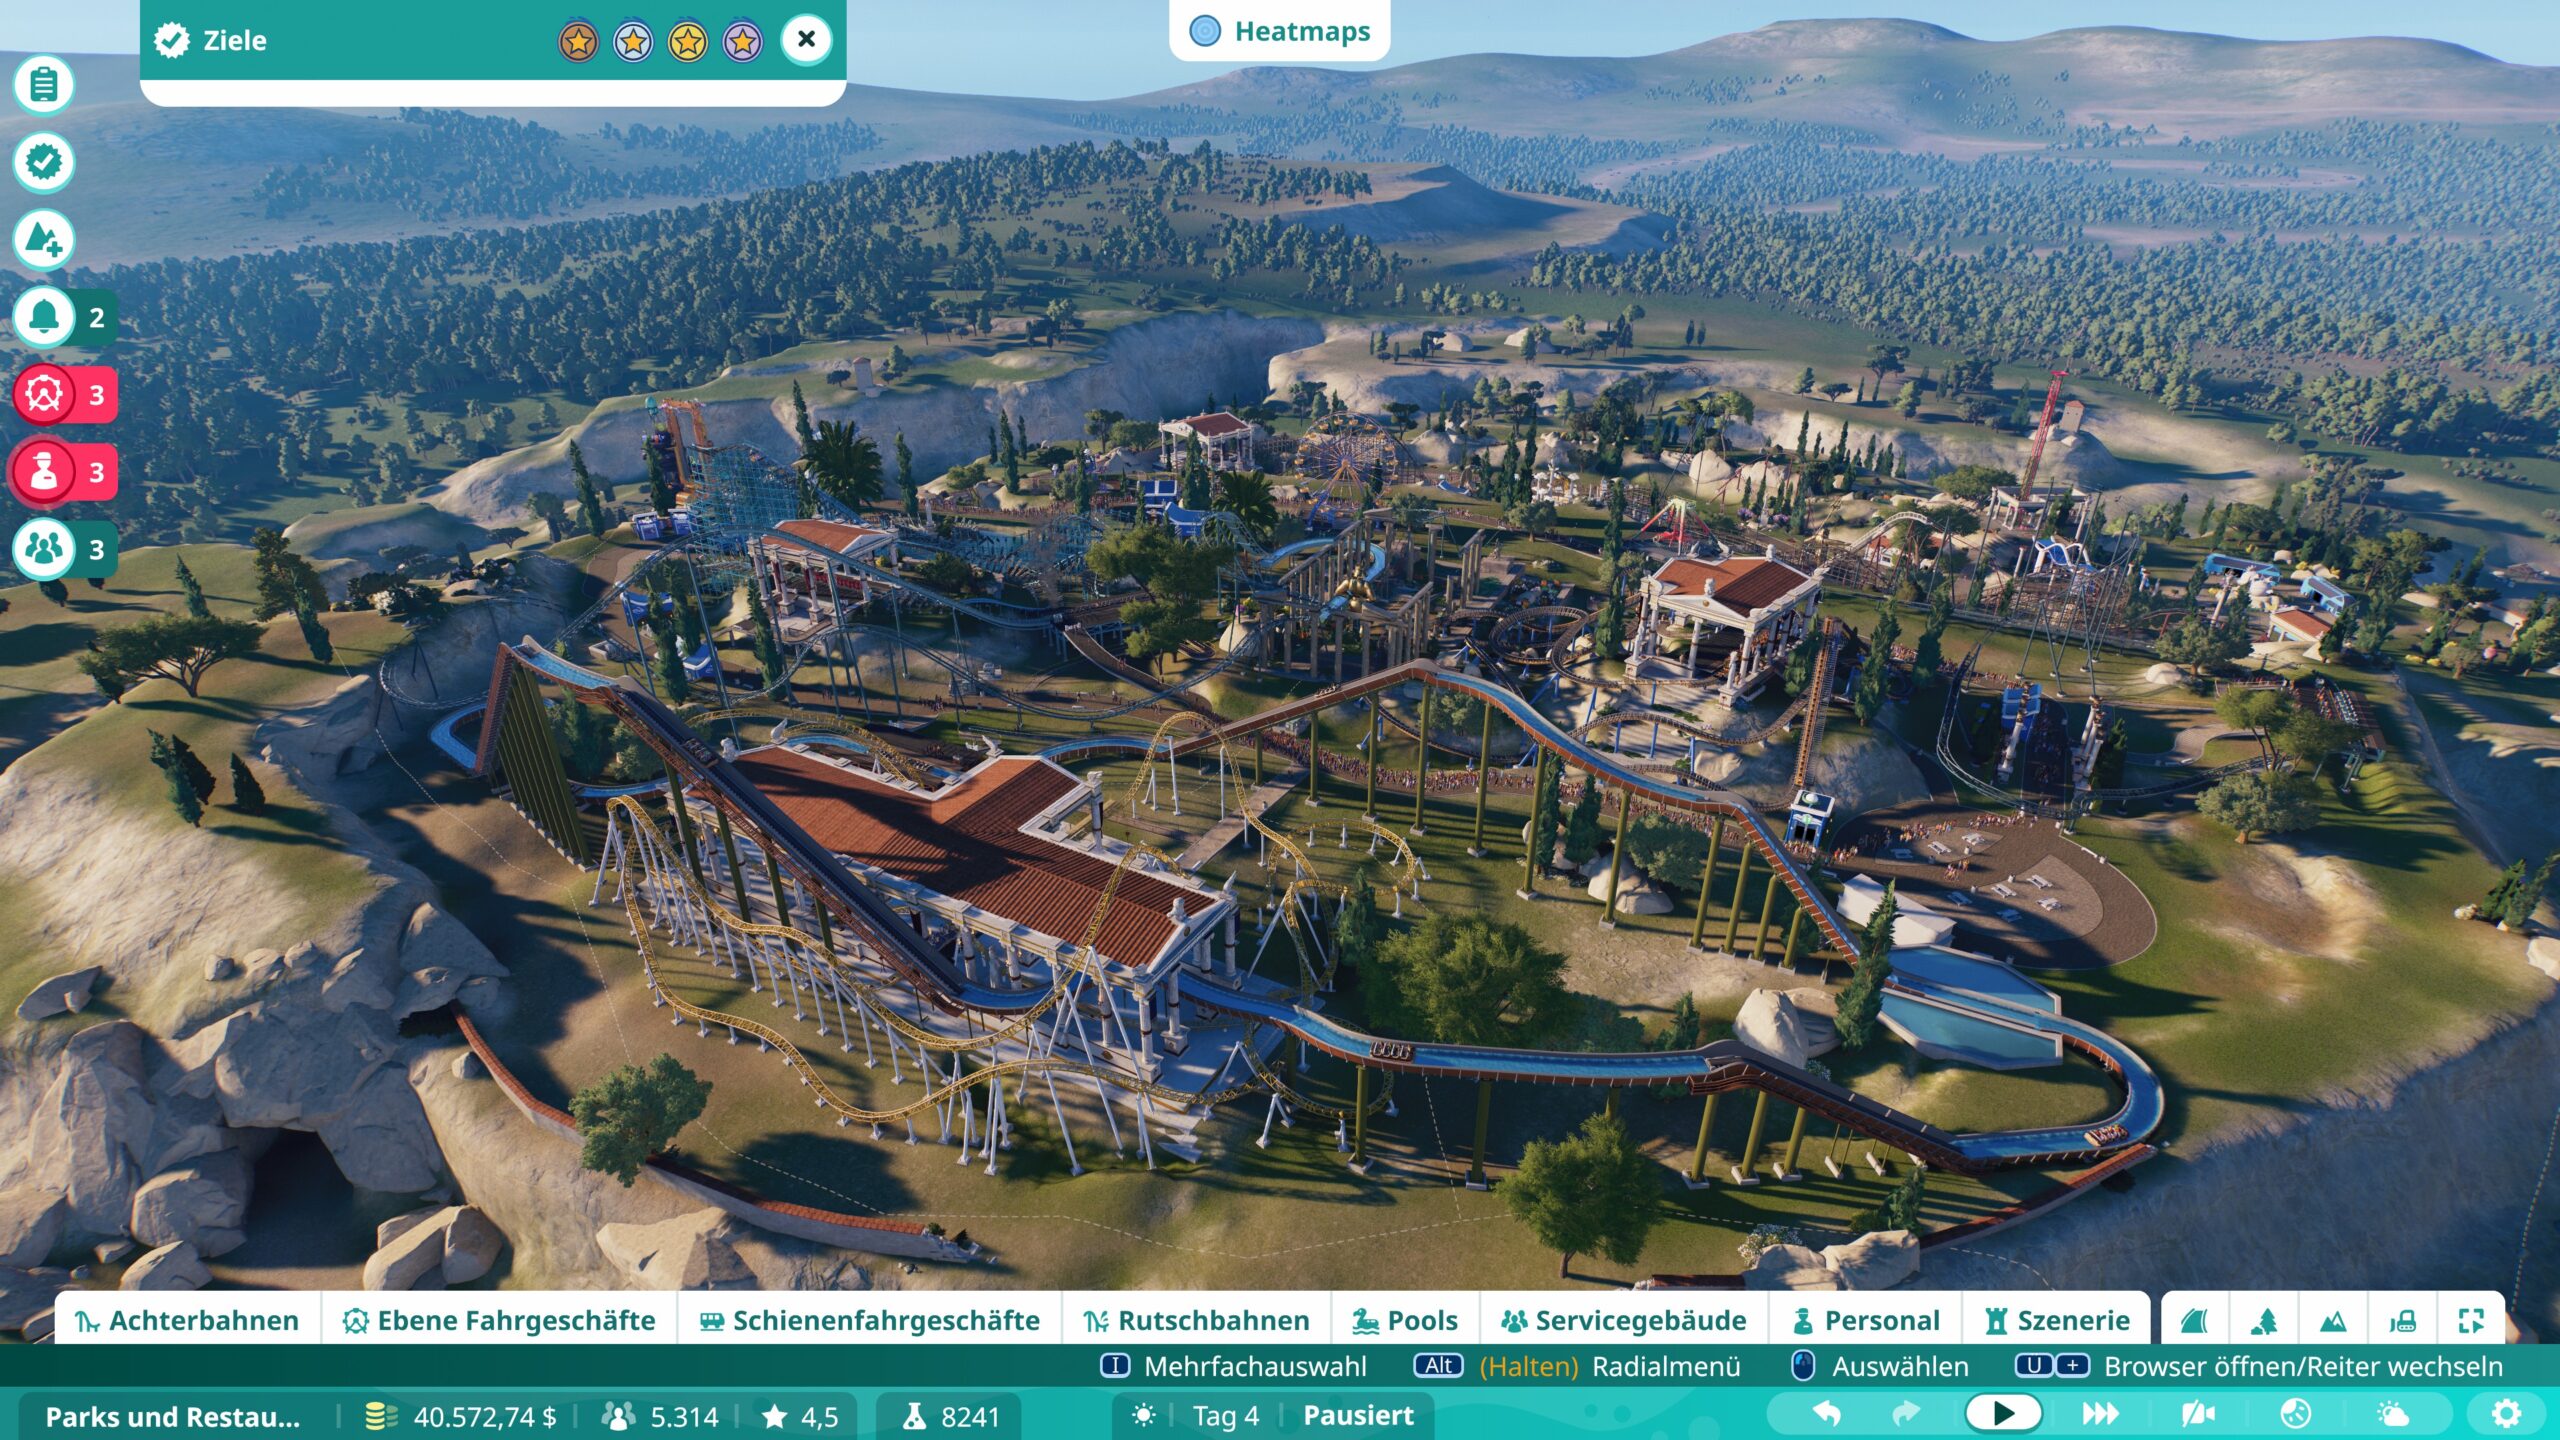Resume game with play button
This screenshot has width=2560, height=1440.
click(x=2003, y=1414)
